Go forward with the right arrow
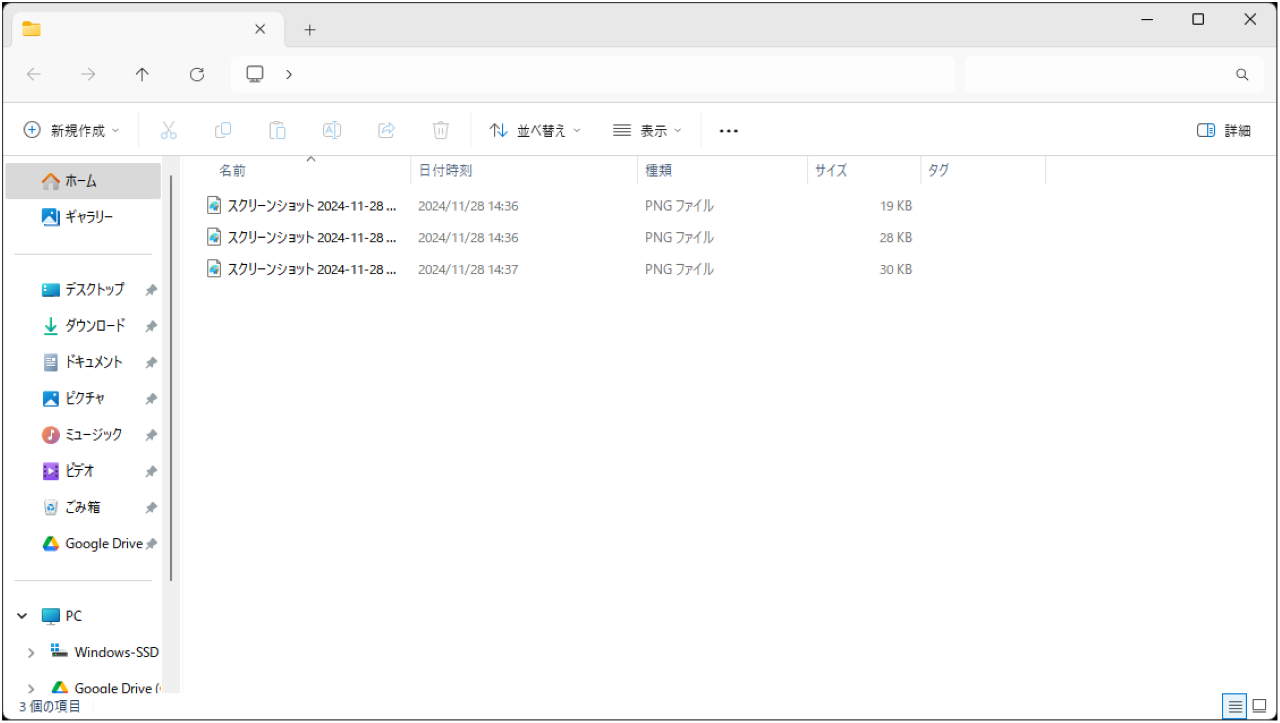Viewport: 1280px width, 723px height. coord(89,74)
